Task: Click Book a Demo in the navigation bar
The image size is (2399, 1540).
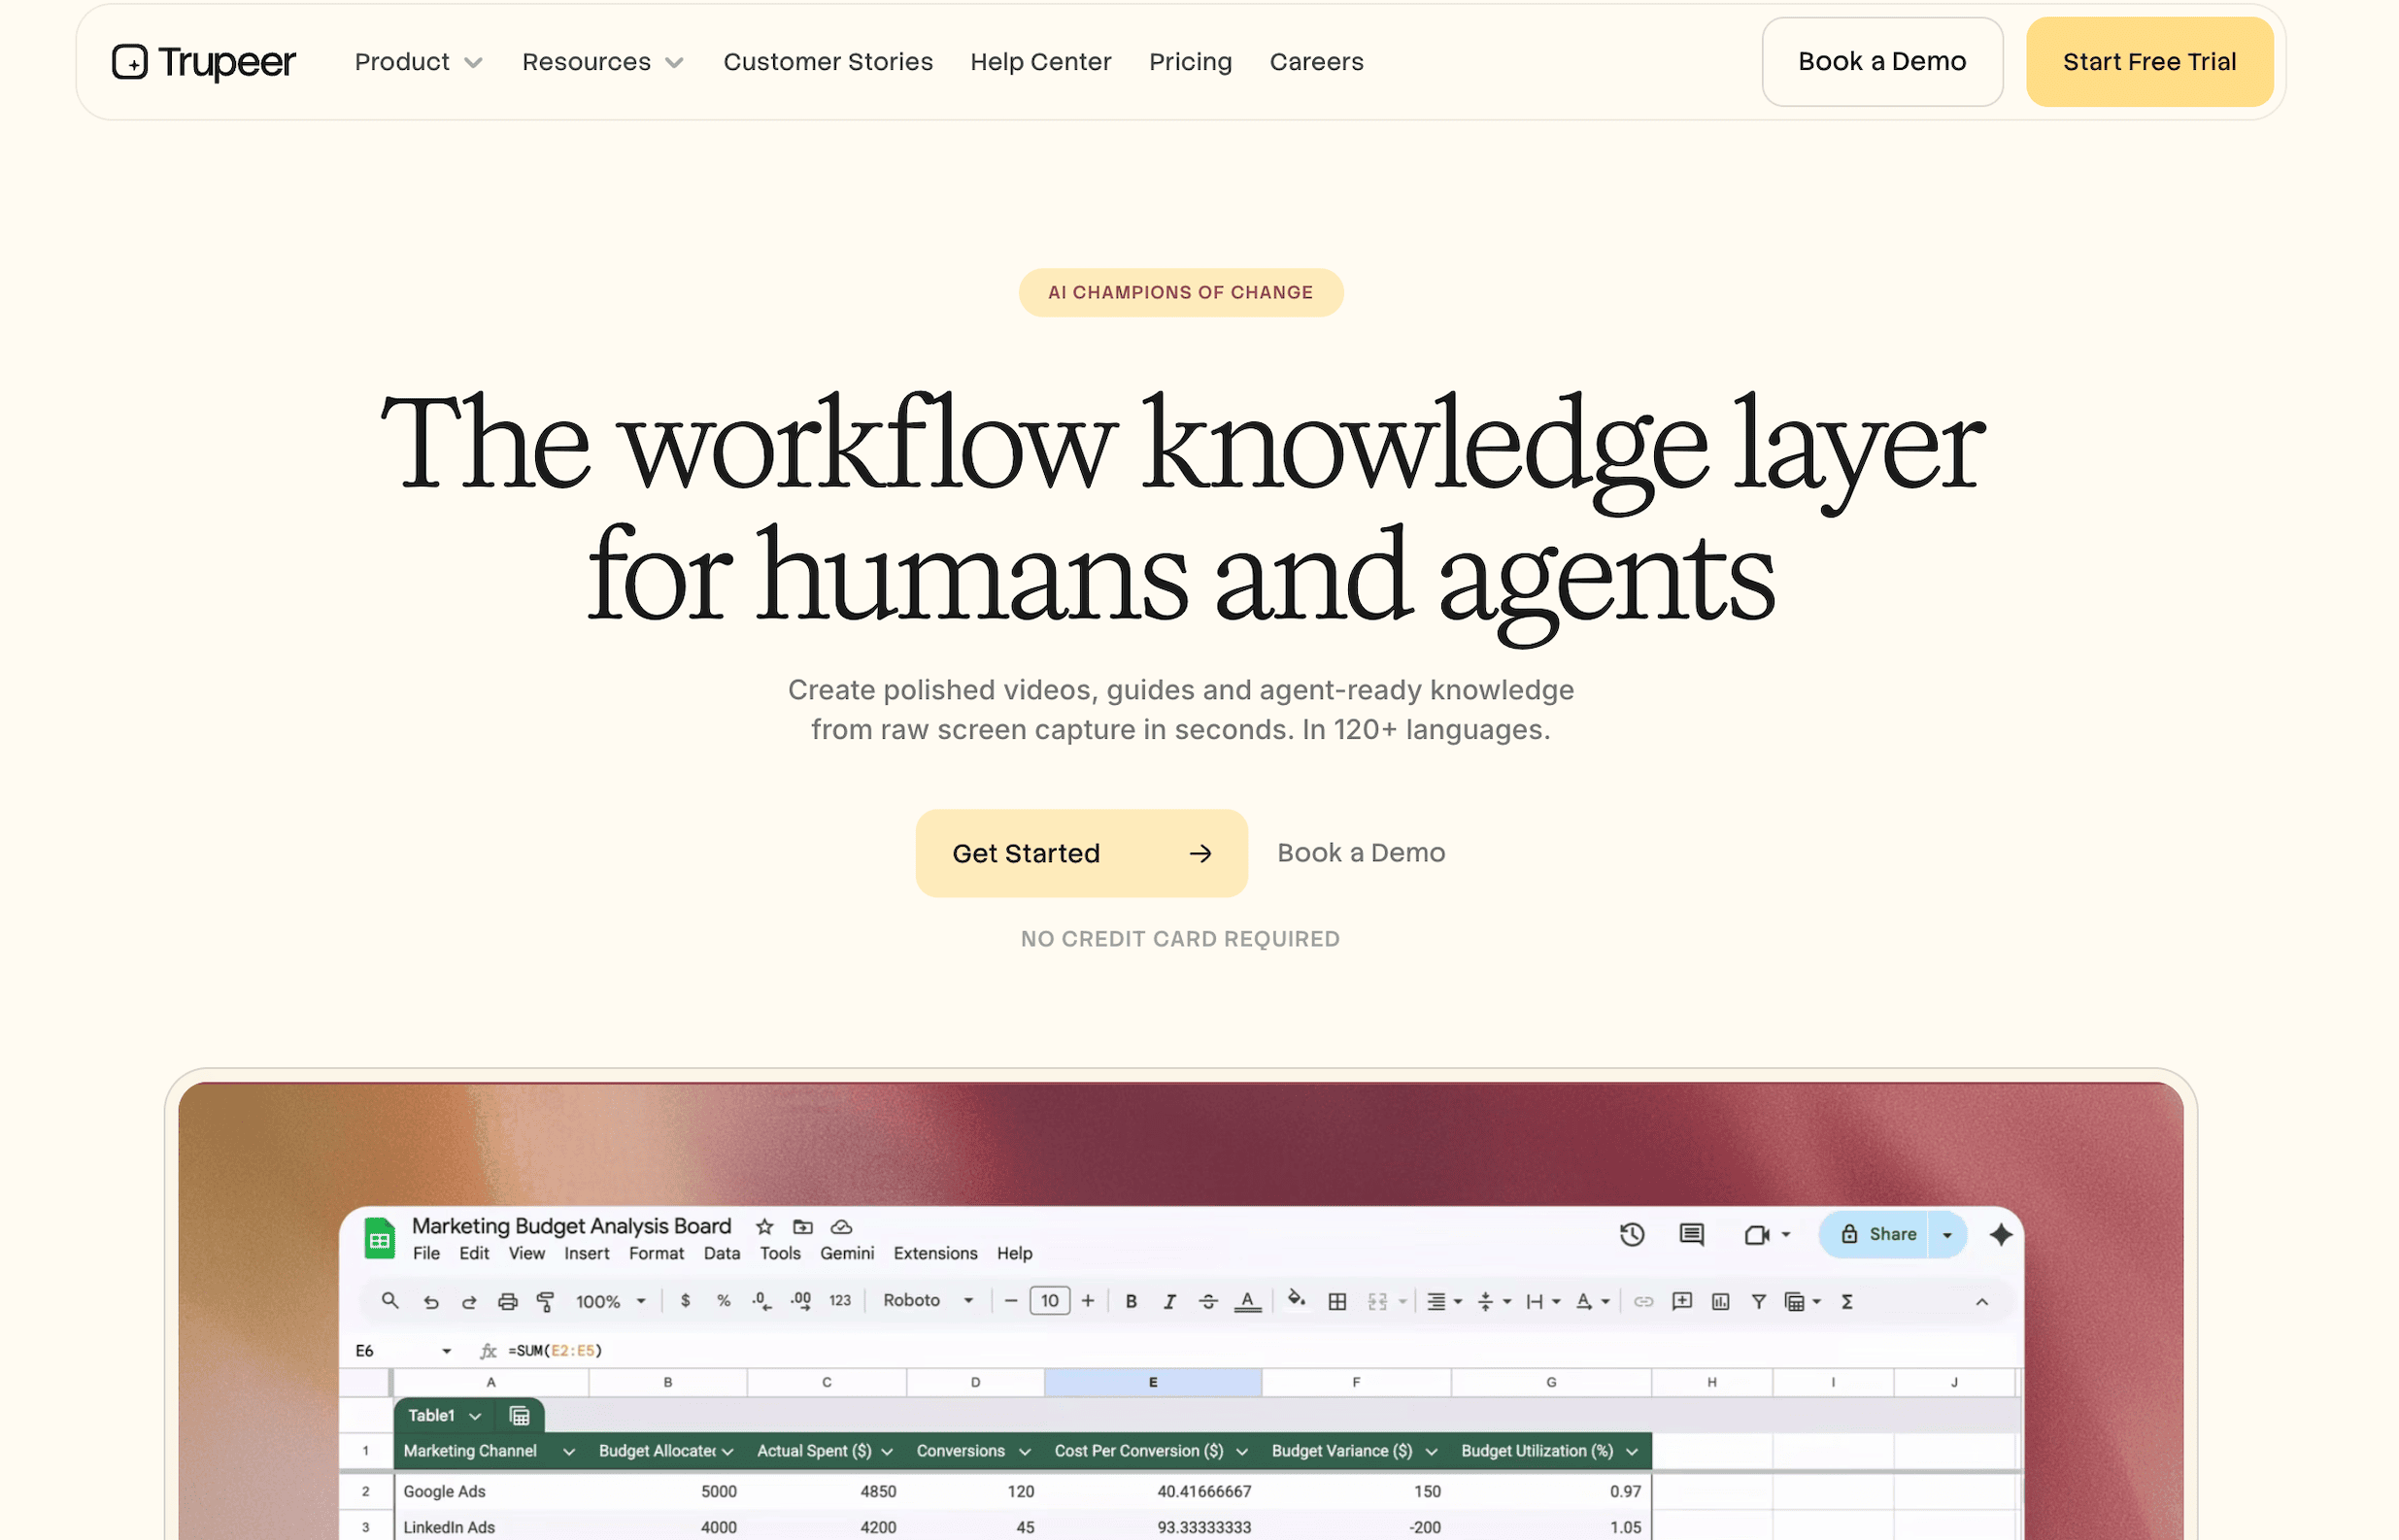Action: (1882, 62)
